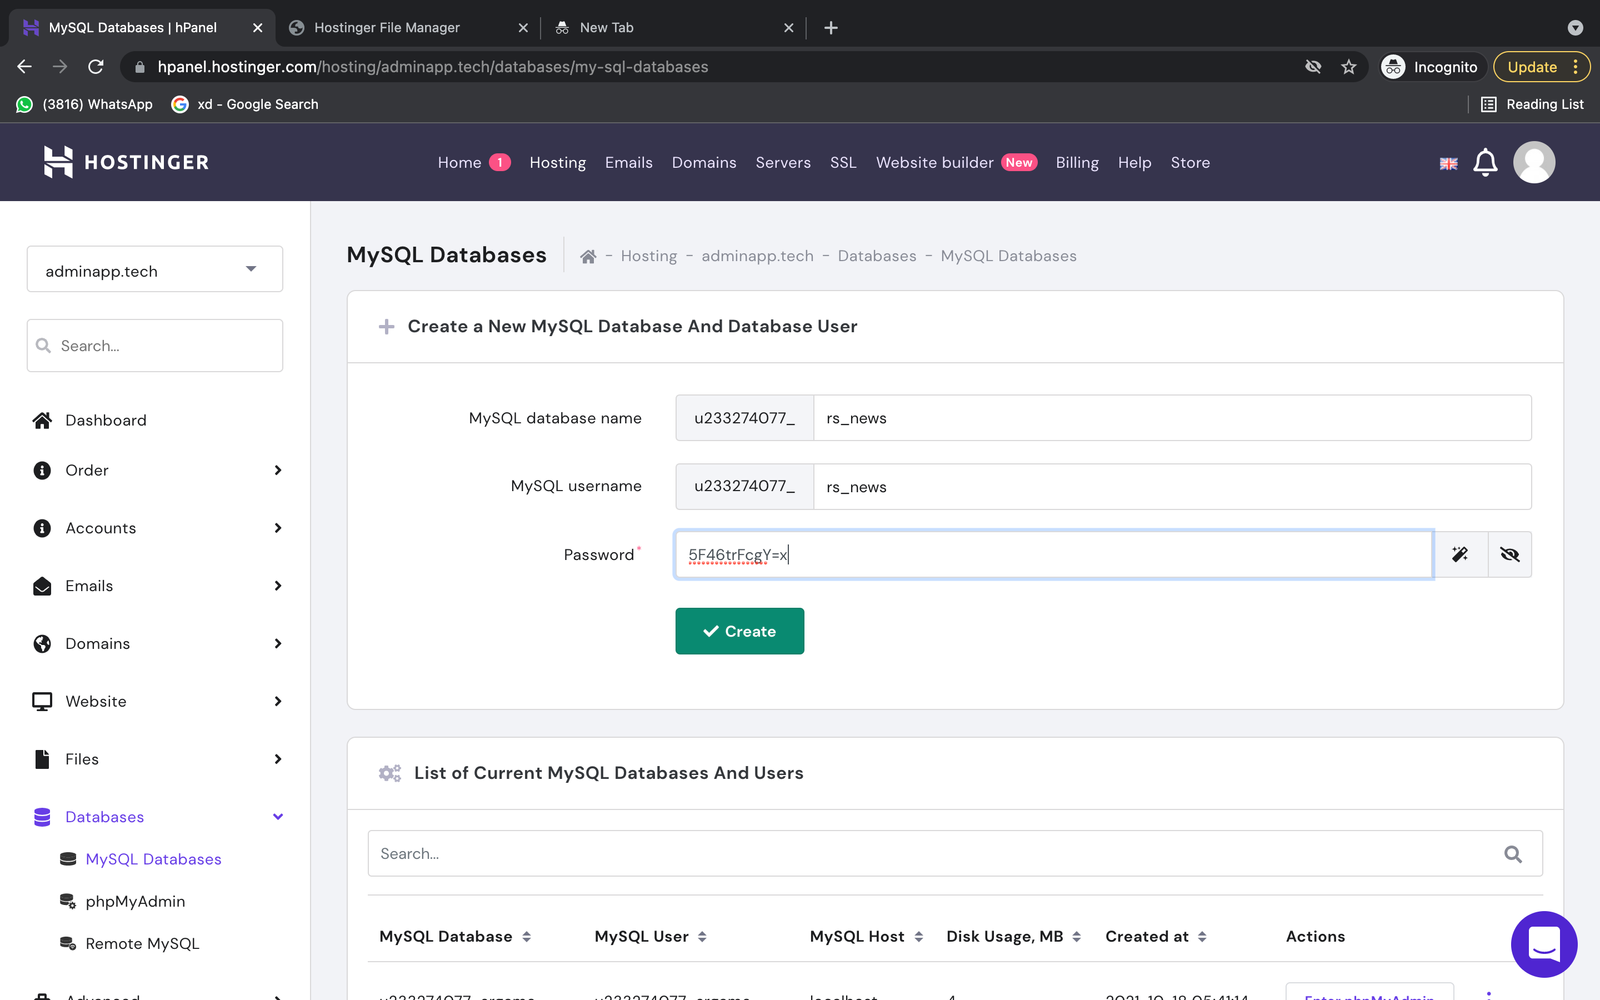The image size is (1600, 1000).
Task: Expand the Website sidebar section
Action: coord(278,702)
